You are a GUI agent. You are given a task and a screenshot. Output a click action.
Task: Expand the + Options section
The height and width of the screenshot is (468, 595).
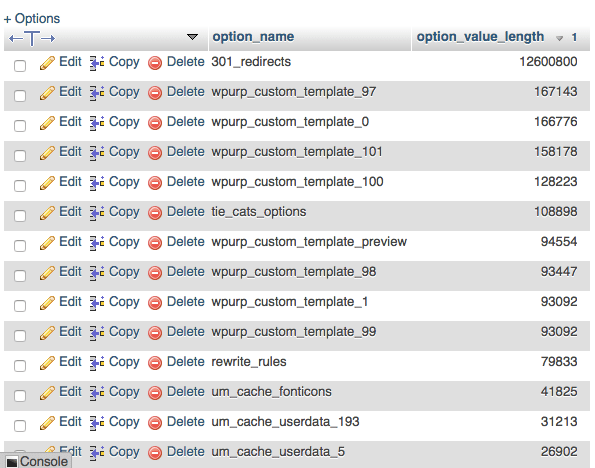(x=32, y=18)
